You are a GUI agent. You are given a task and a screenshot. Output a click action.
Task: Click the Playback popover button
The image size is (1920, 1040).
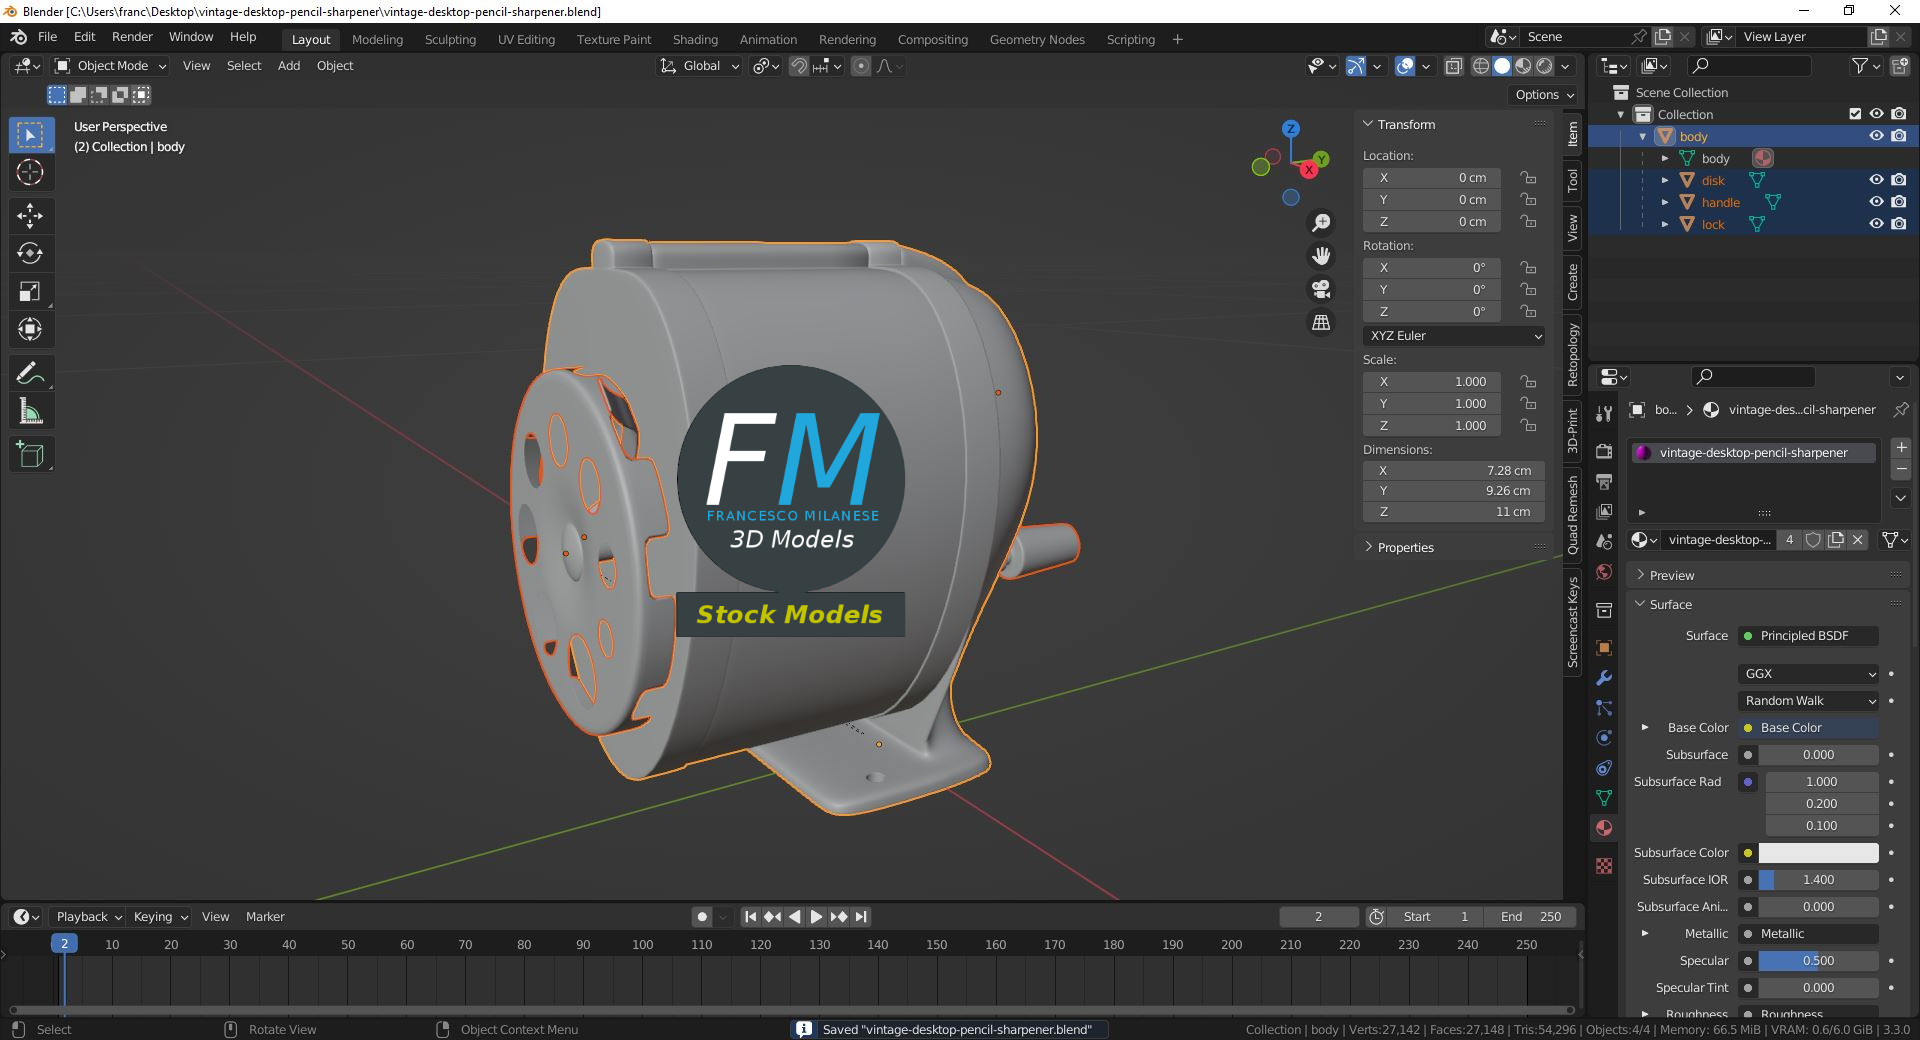click(x=88, y=917)
